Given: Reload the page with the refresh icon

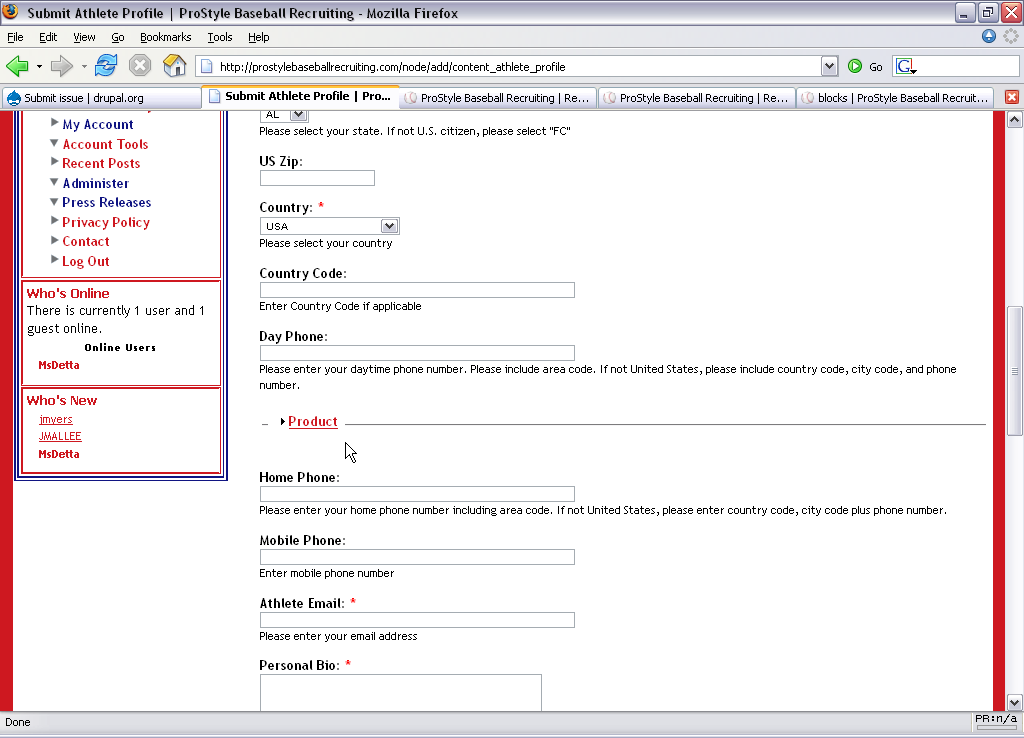Looking at the screenshot, I should (x=106, y=66).
